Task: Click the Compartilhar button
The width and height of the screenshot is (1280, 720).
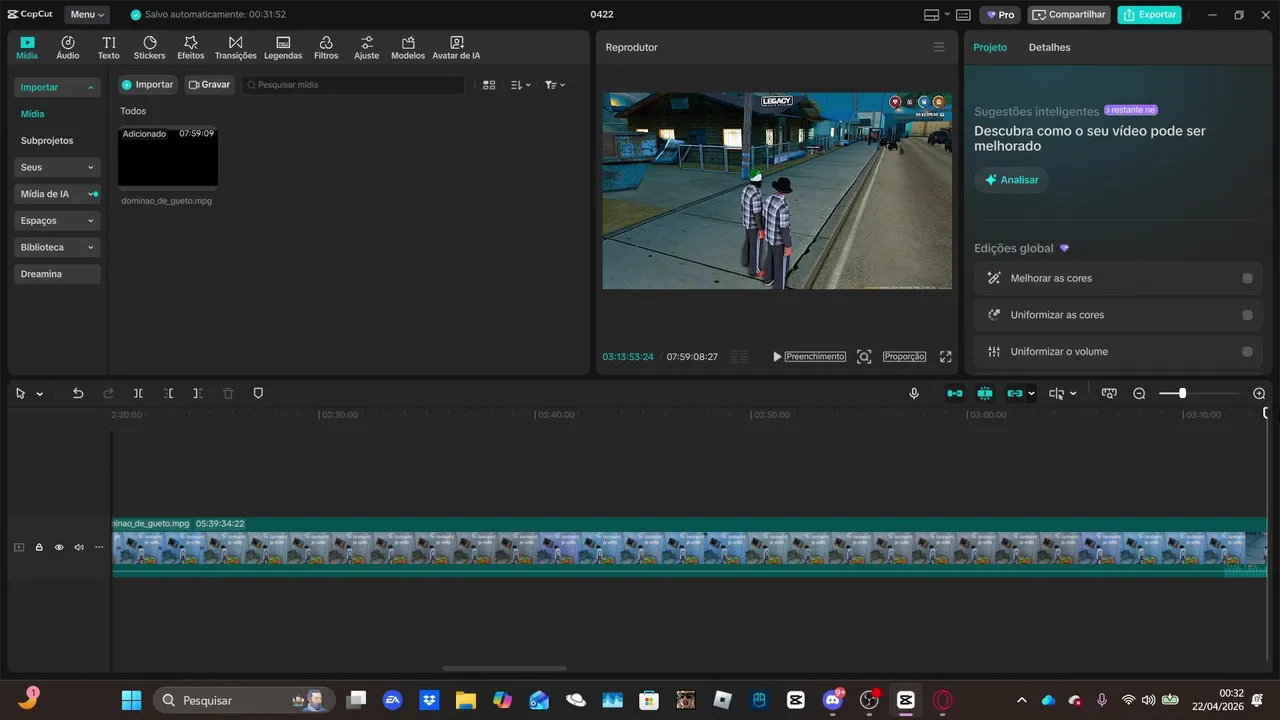Action: 1069,15
